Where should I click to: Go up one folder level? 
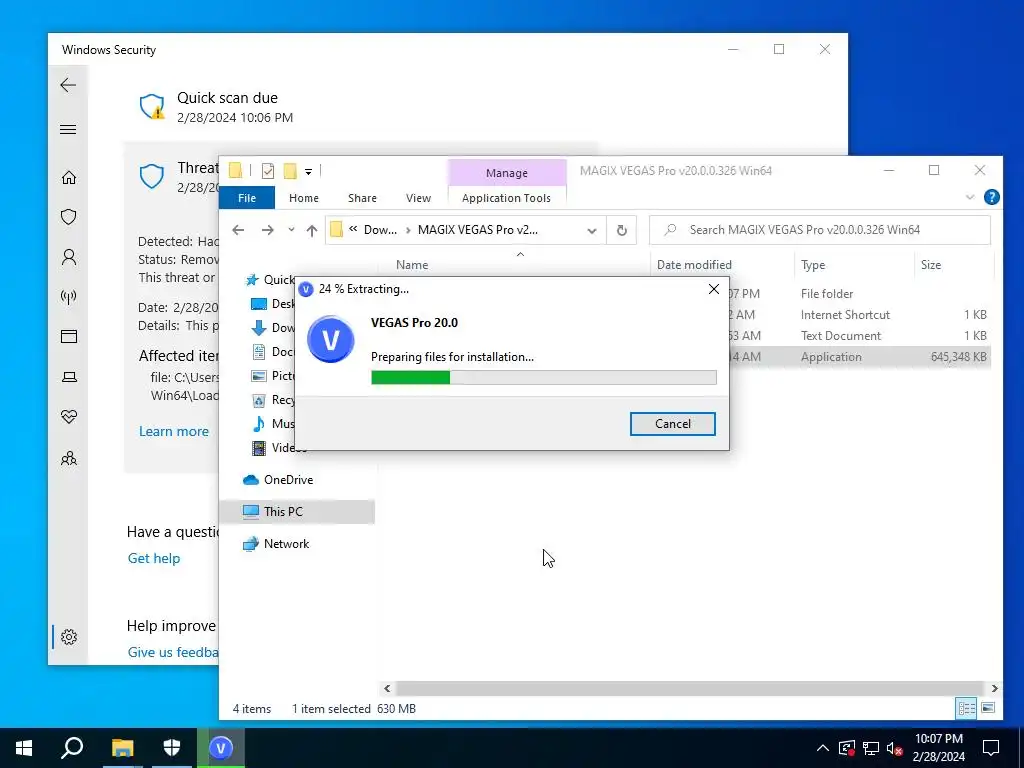312,230
